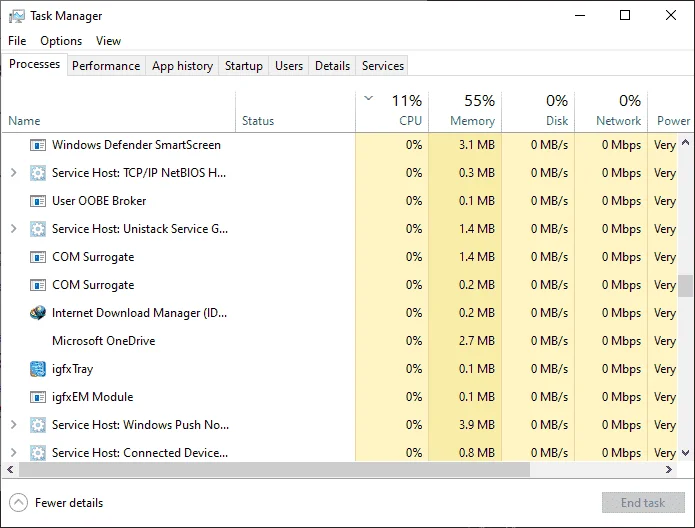
Task: Click the Windows Defender SmartScreen process icon
Action: point(38,145)
